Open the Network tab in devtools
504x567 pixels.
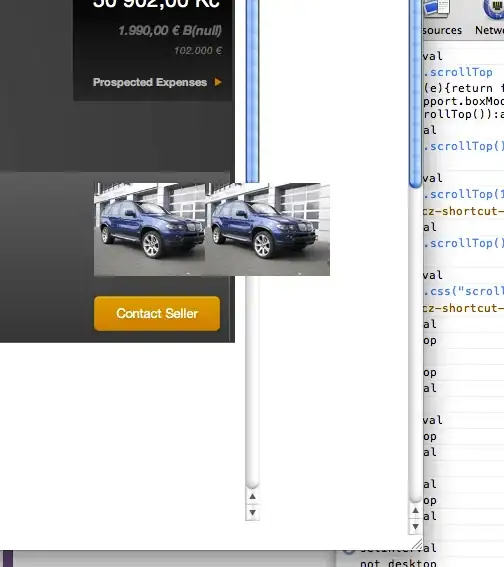tap(490, 30)
